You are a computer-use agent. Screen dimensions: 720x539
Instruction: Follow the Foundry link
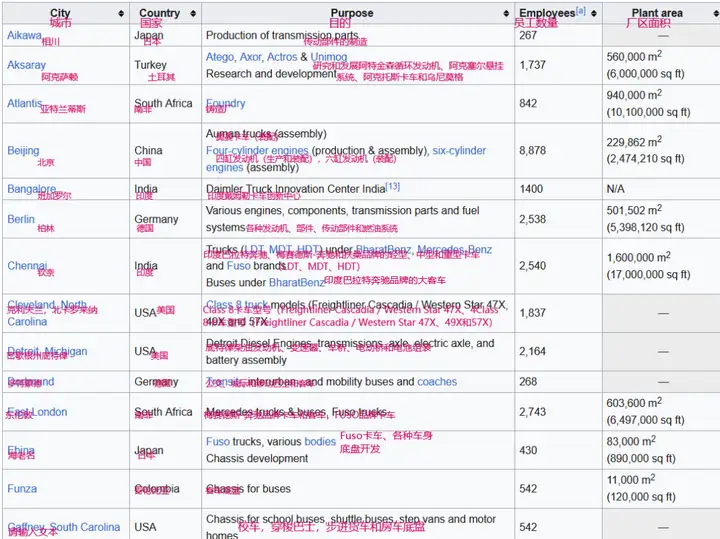225,103
